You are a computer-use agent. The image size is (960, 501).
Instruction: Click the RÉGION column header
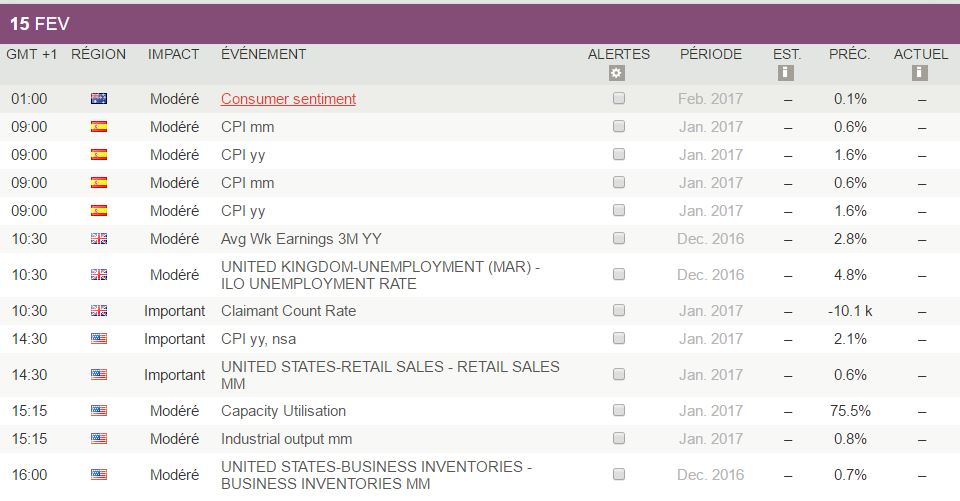(99, 54)
